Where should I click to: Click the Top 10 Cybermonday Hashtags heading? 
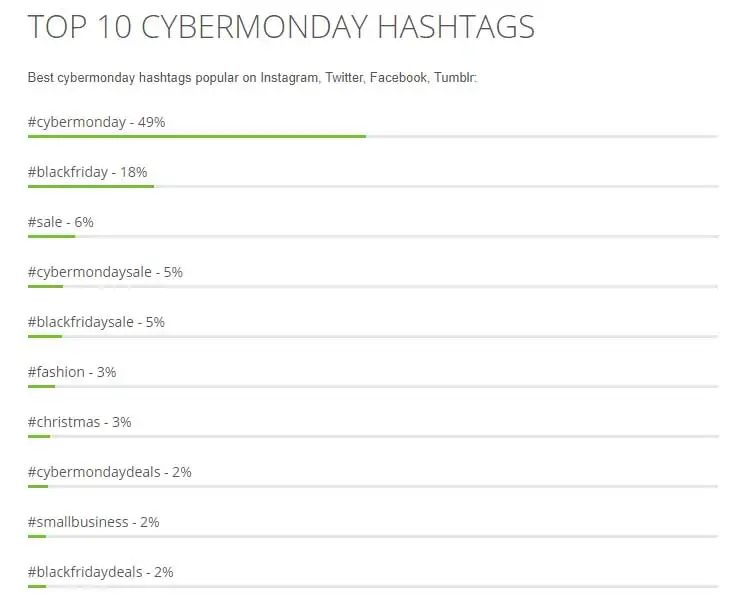pos(281,28)
